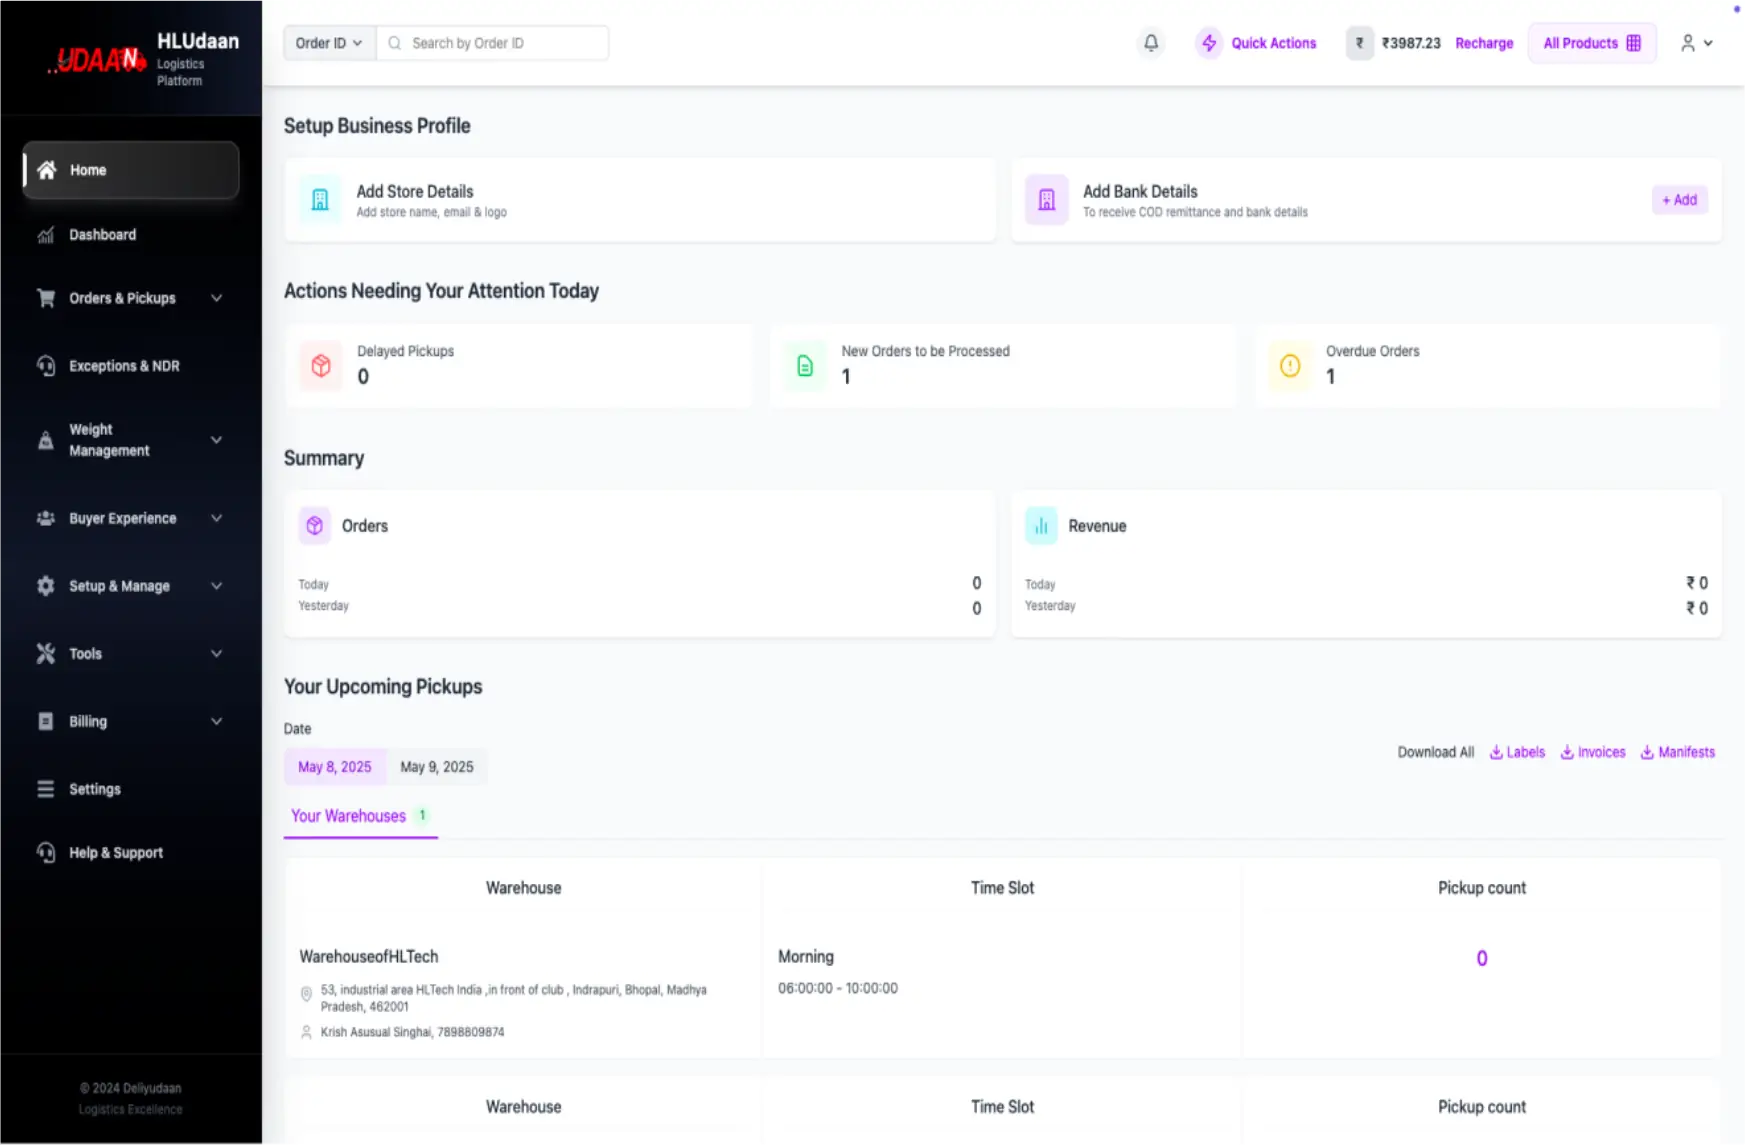Click the Quick Actions label
1745x1145 pixels.
pyautogui.click(x=1274, y=43)
